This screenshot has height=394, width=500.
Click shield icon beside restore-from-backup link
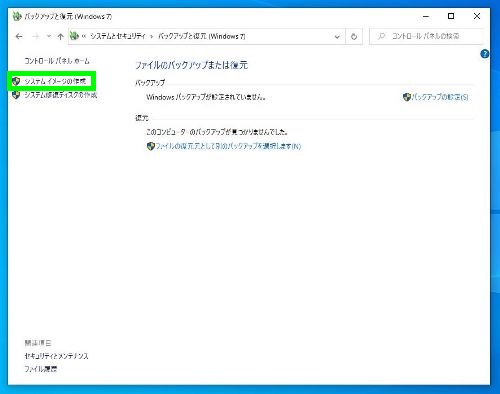coord(151,146)
